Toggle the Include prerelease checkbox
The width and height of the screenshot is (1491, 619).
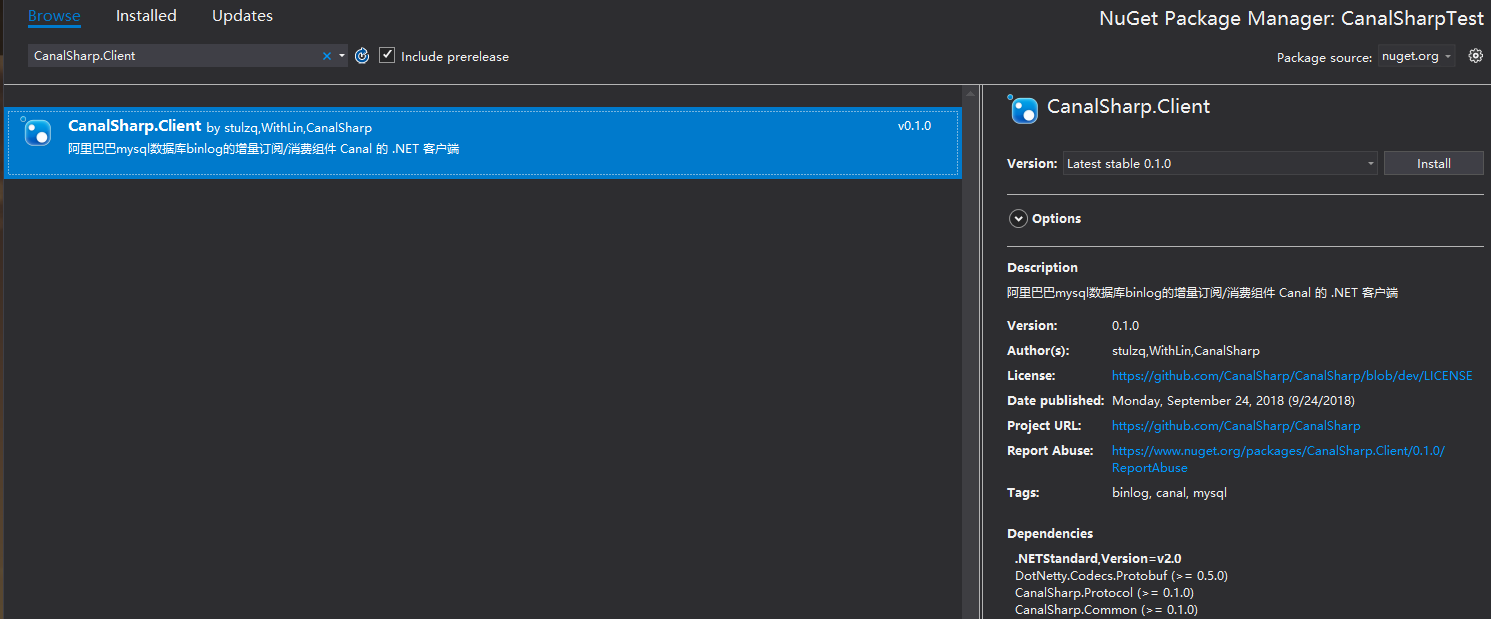point(388,56)
